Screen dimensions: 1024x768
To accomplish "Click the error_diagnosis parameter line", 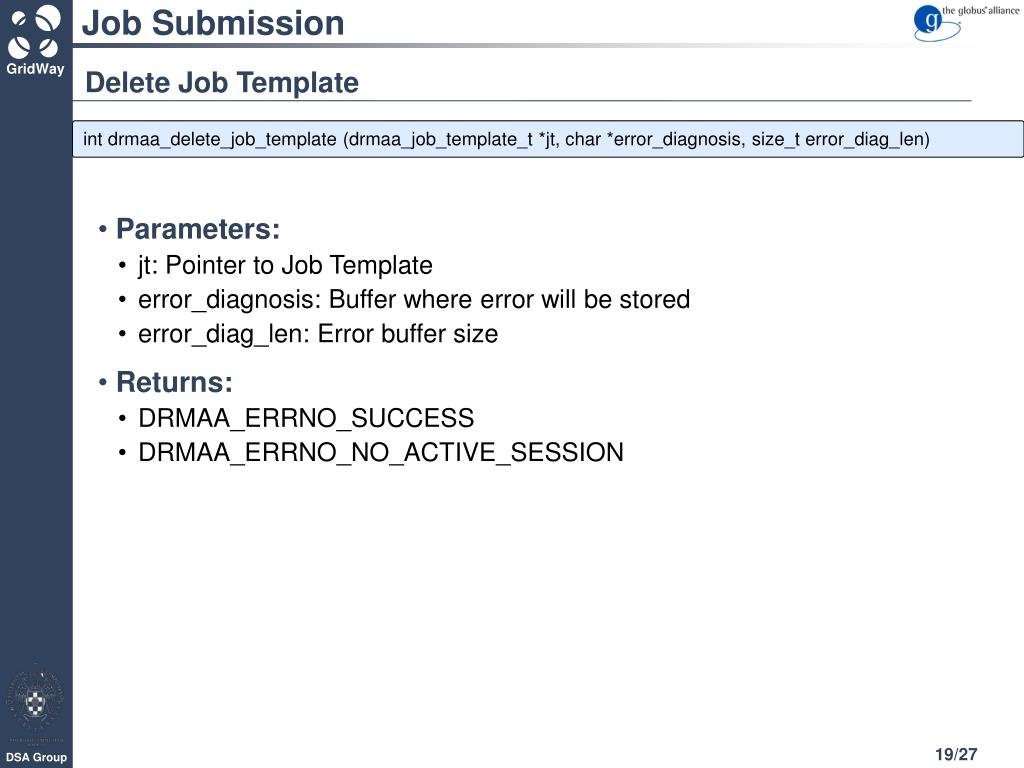I will [414, 300].
